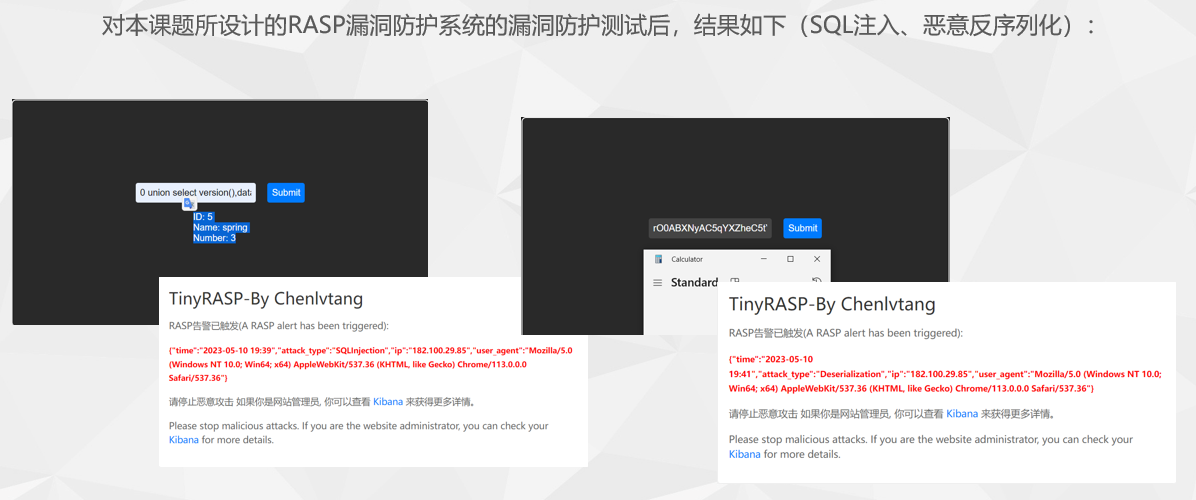Toggle Calculator keep-on-top icon beside Standard
Viewport: 1196px width, 500px height.
pos(735,283)
